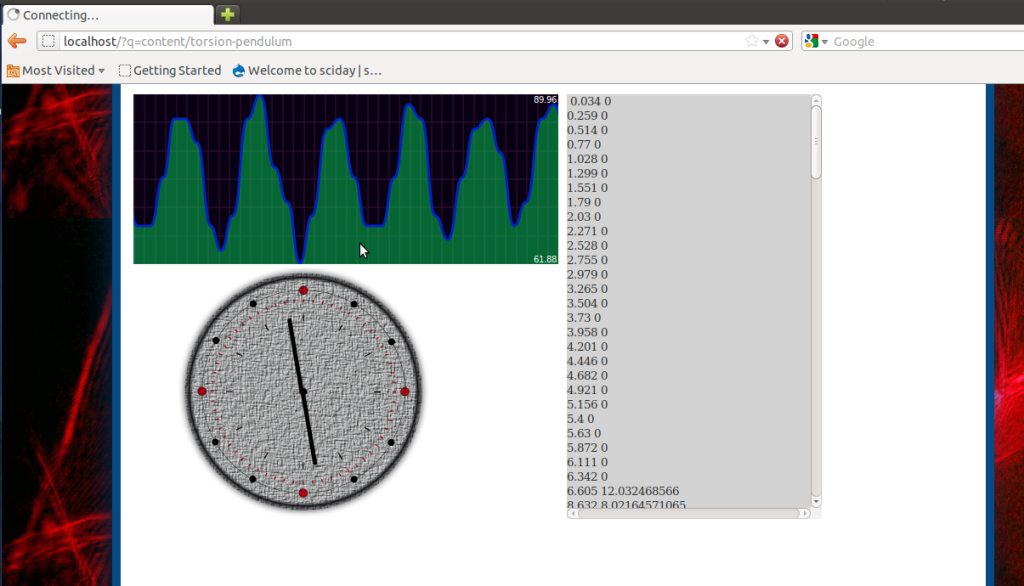Image resolution: width=1024 pixels, height=586 pixels.
Task: Stop loading with the red X button
Action: pyautogui.click(x=782, y=41)
